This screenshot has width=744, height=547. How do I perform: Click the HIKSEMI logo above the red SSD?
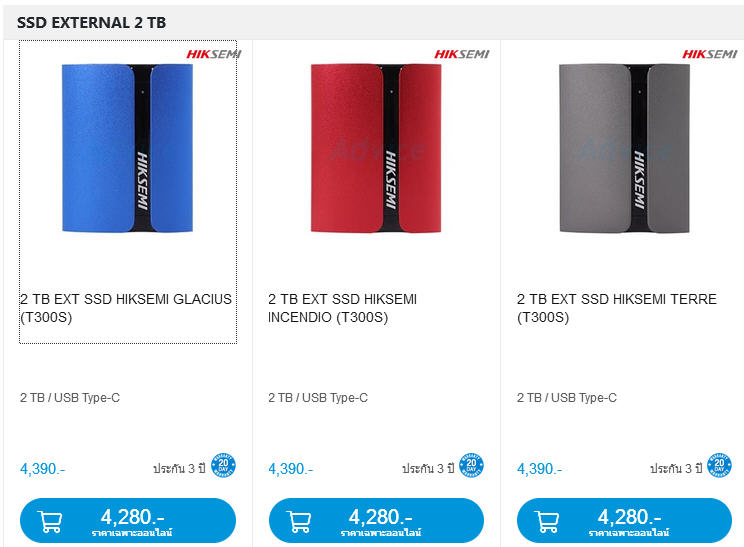click(462, 54)
